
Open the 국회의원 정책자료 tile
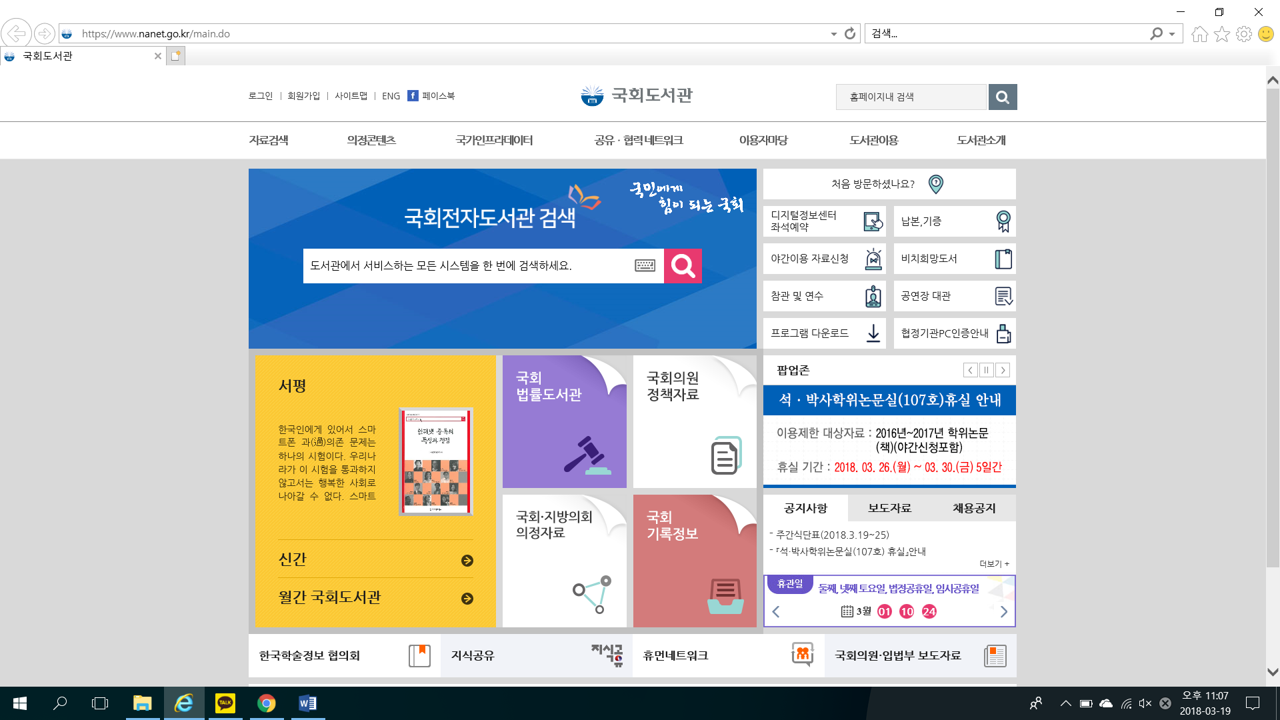695,422
